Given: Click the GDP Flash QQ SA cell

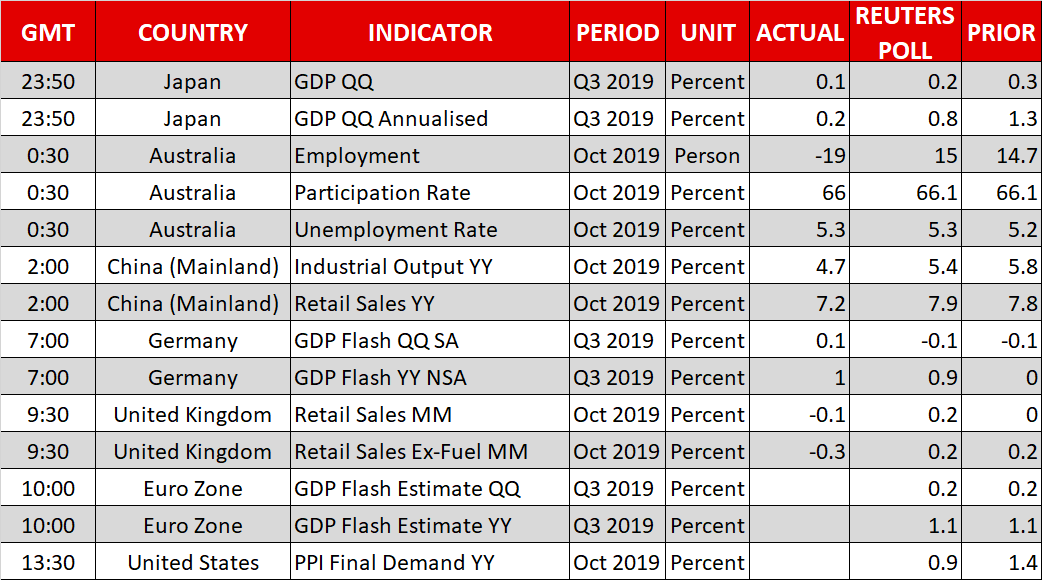Looking at the screenshot, I should pos(376,341).
